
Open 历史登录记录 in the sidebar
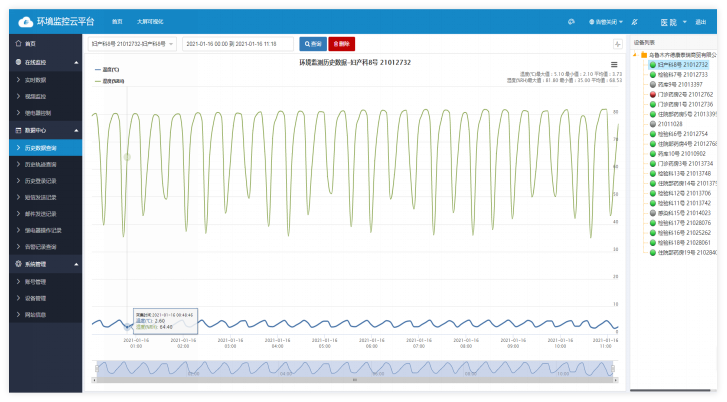tap(45, 181)
